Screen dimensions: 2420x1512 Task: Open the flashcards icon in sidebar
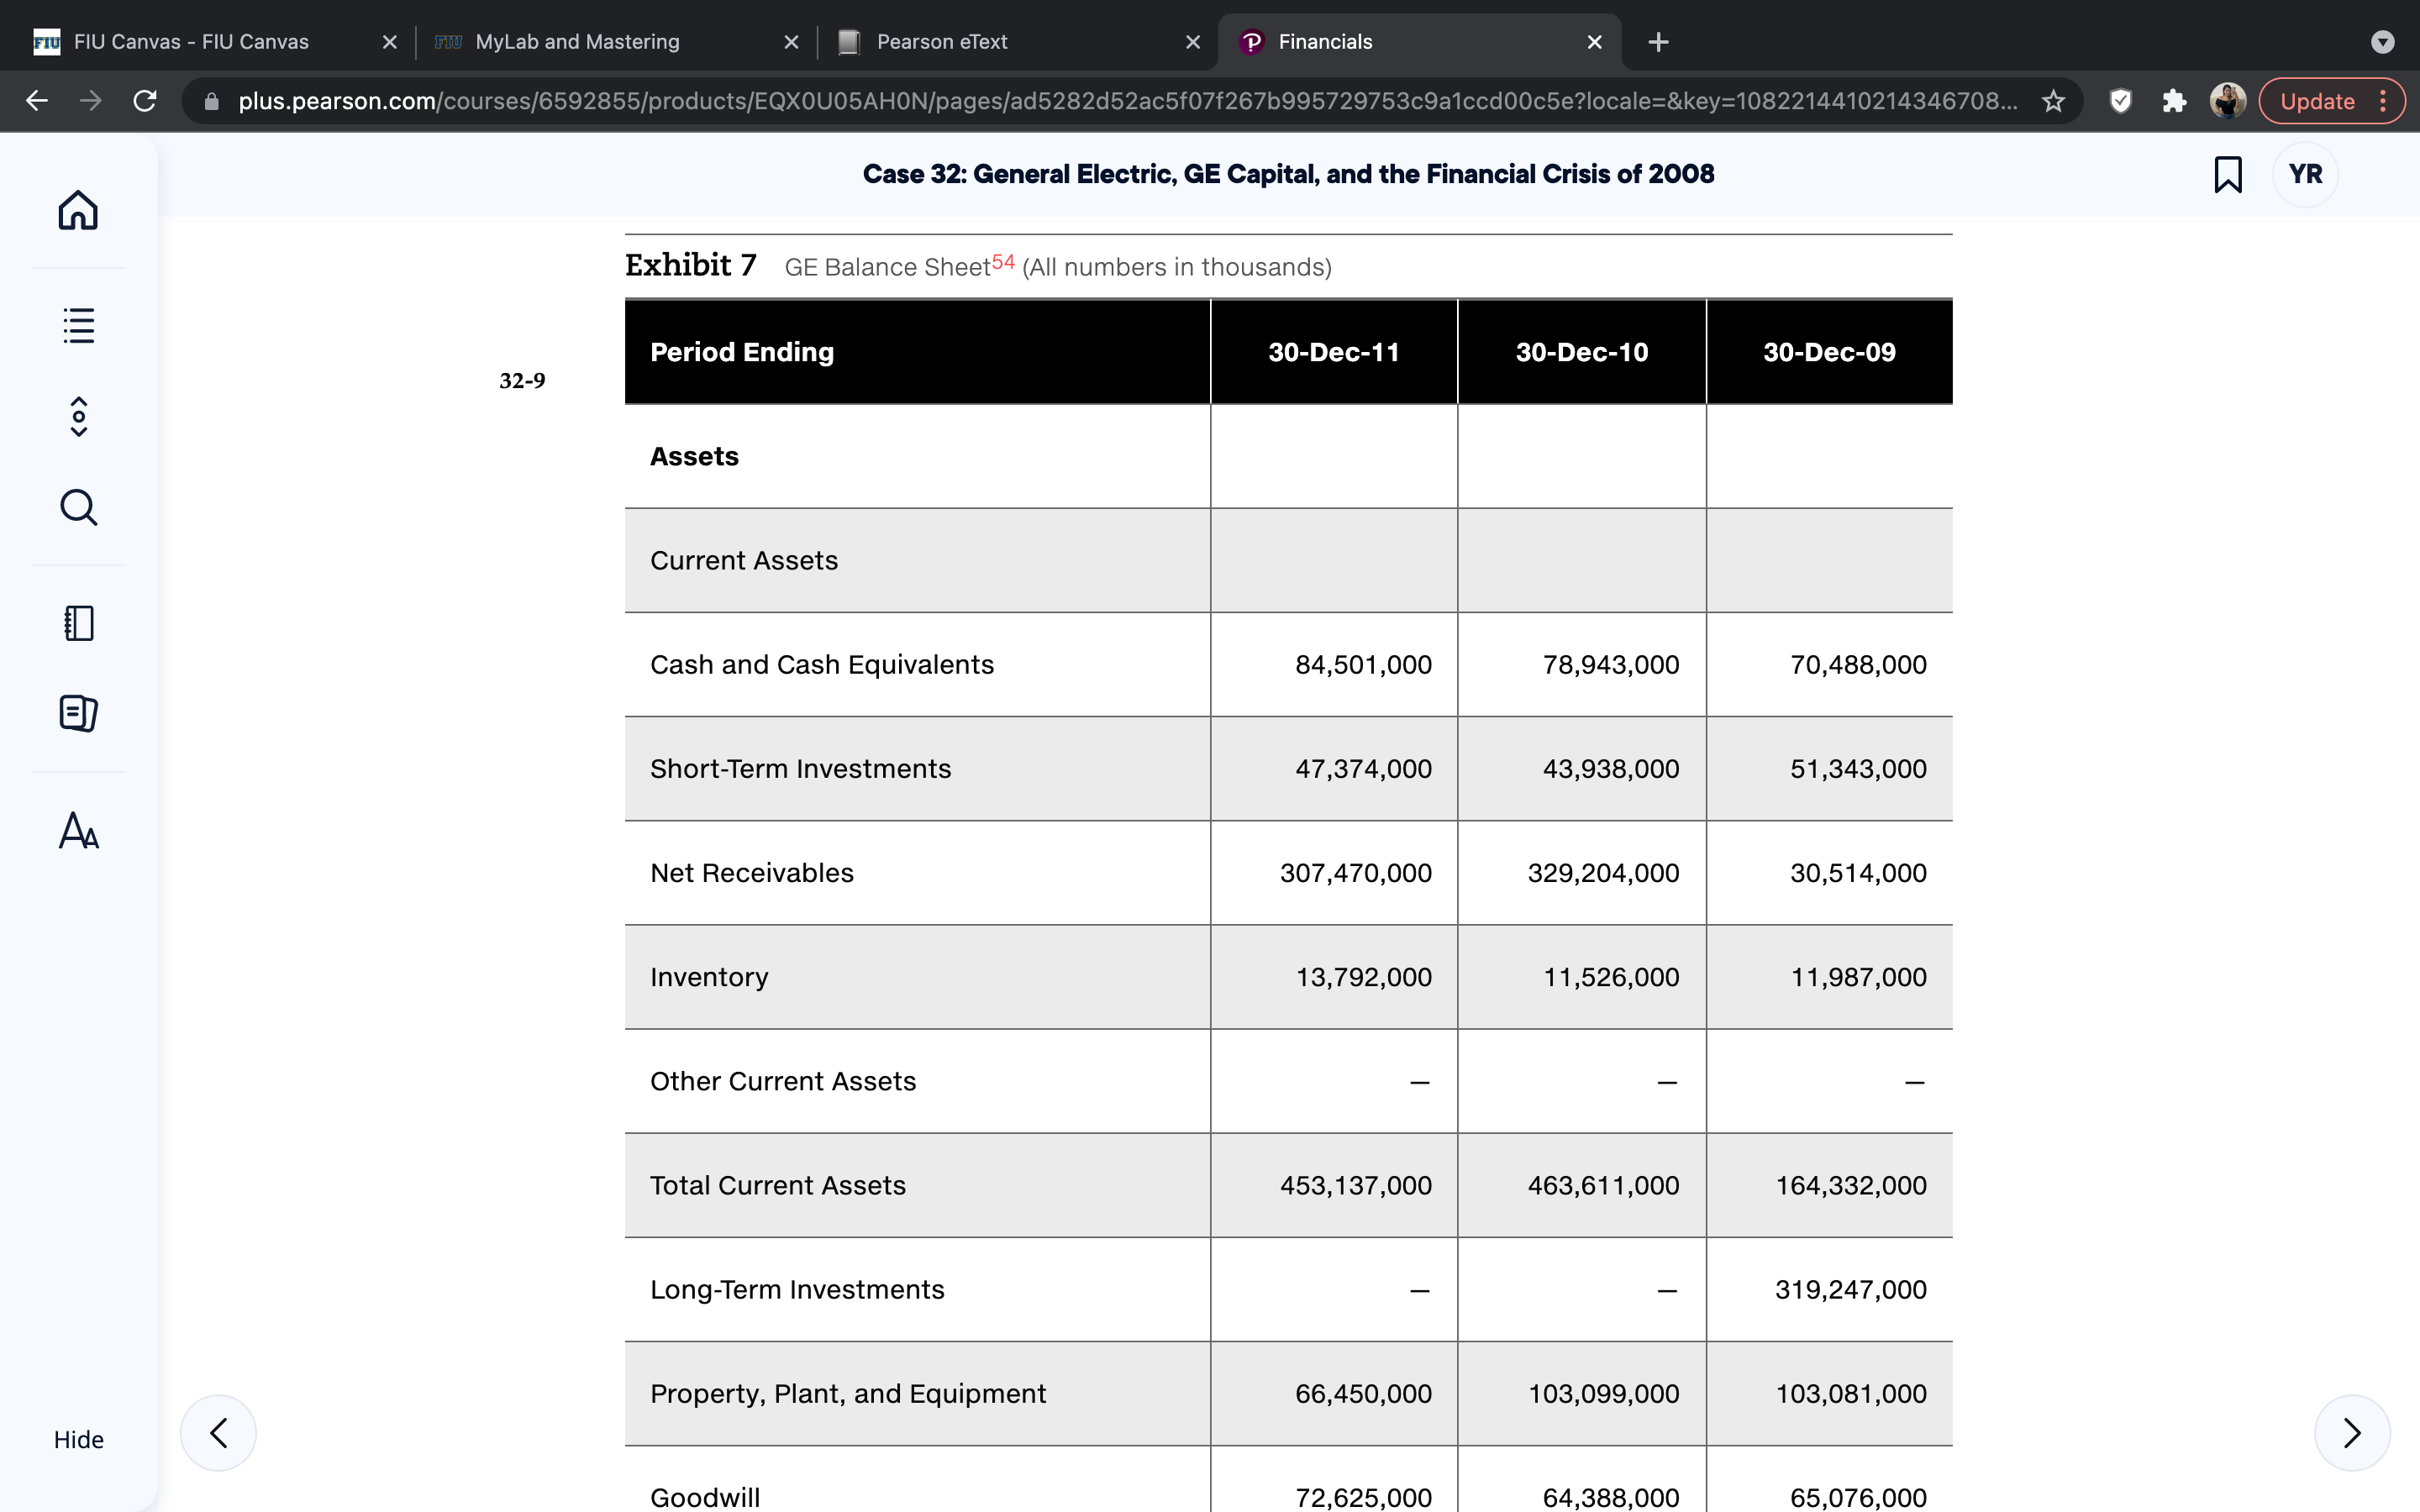(x=78, y=713)
